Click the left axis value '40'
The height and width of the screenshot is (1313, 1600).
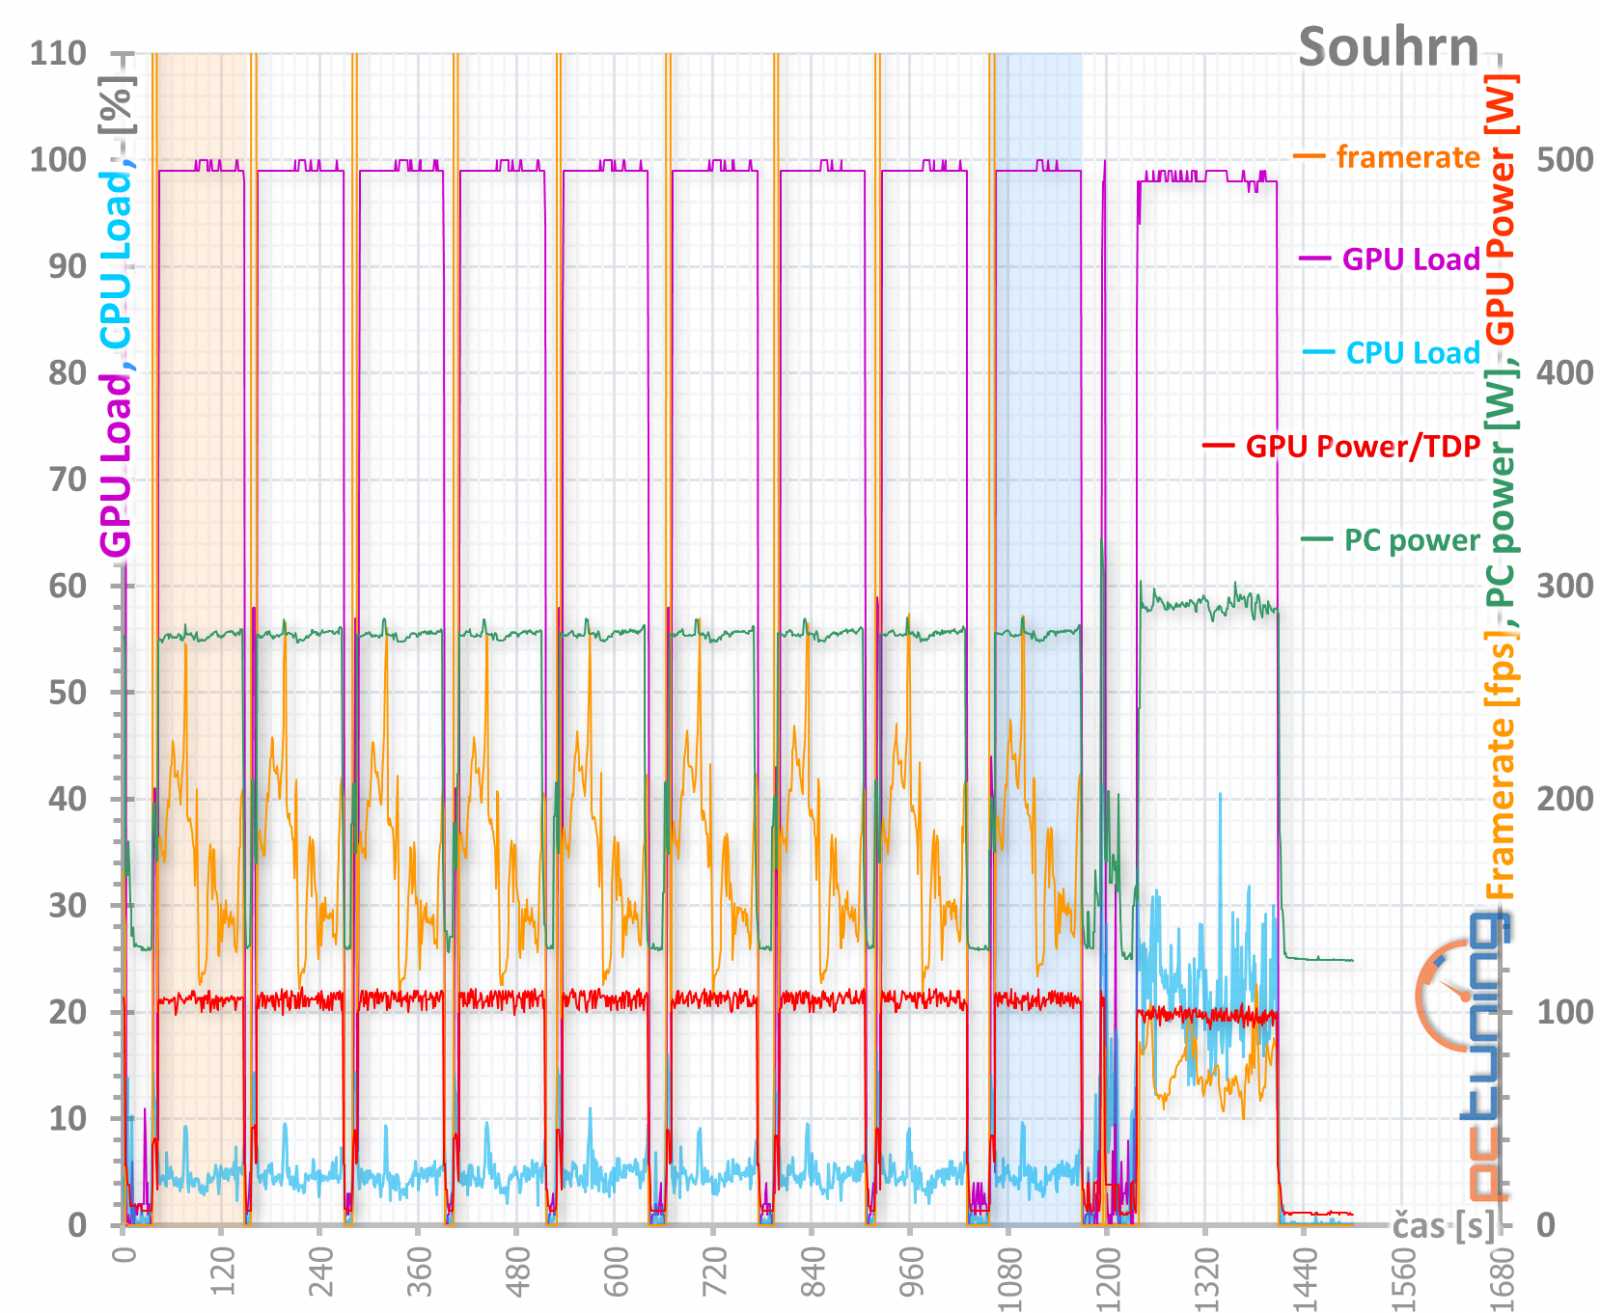68,798
